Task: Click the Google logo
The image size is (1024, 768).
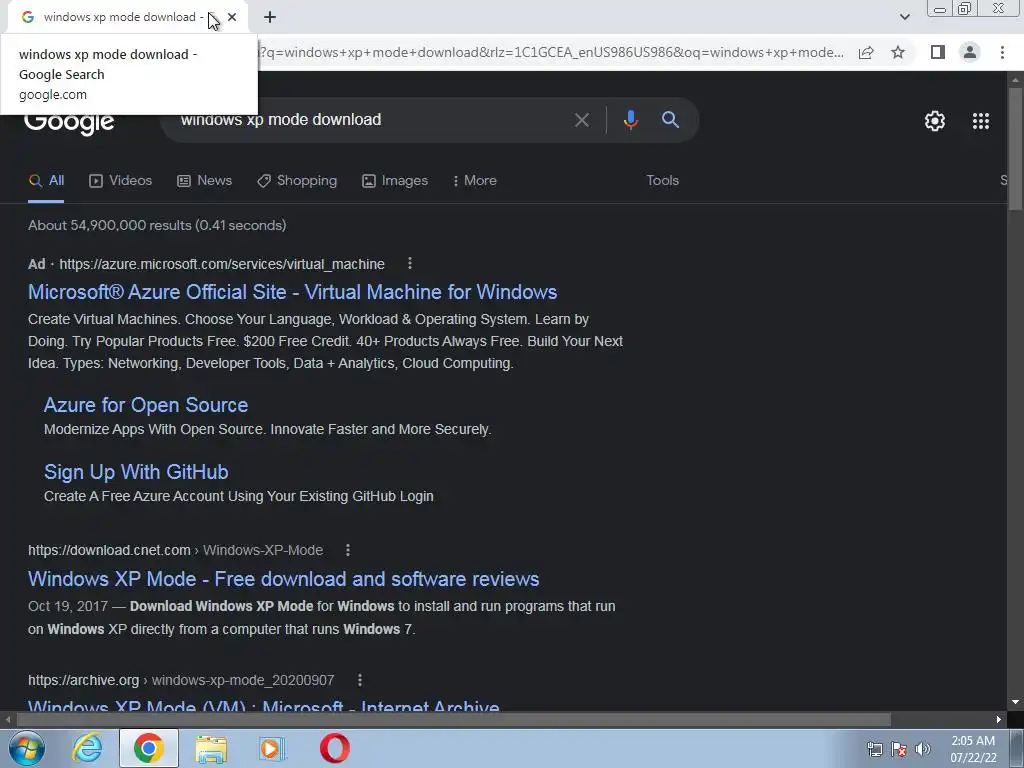Action: click(69, 124)
